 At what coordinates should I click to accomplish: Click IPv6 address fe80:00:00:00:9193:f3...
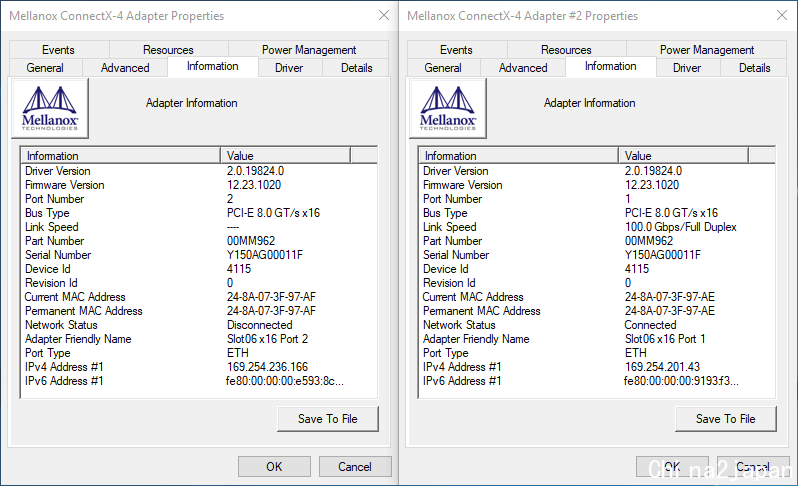tap(681, 381)
